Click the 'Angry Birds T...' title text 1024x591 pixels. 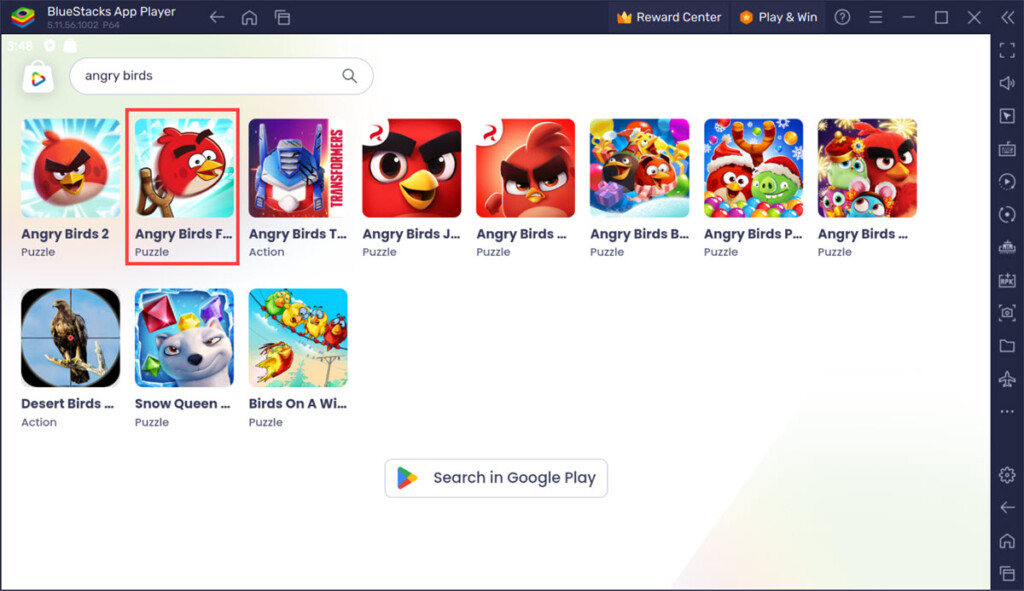click(297, 234)
